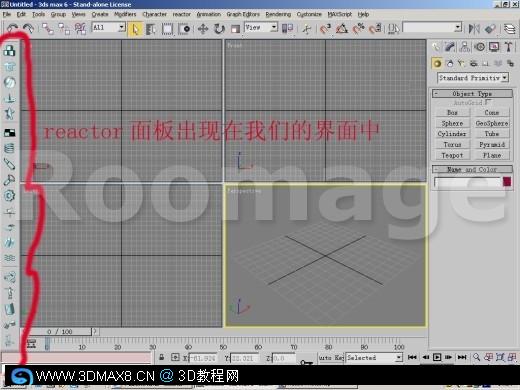Screen dimensions: 520x390
Task: Open the Layer Manager icon
Action: click(509, 29)
